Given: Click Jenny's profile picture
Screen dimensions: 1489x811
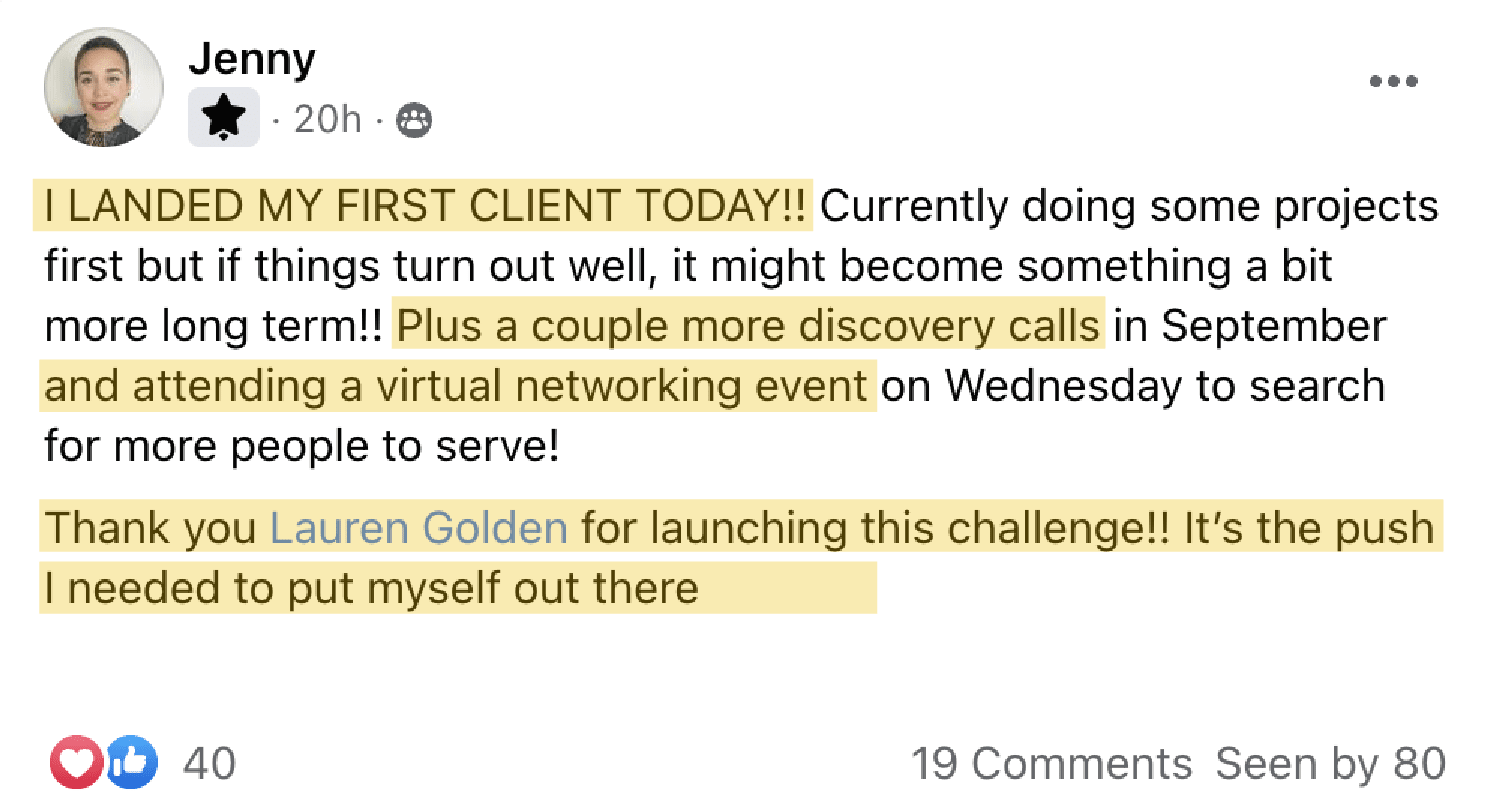Looking at the screenshot, I should coord(104,87).
